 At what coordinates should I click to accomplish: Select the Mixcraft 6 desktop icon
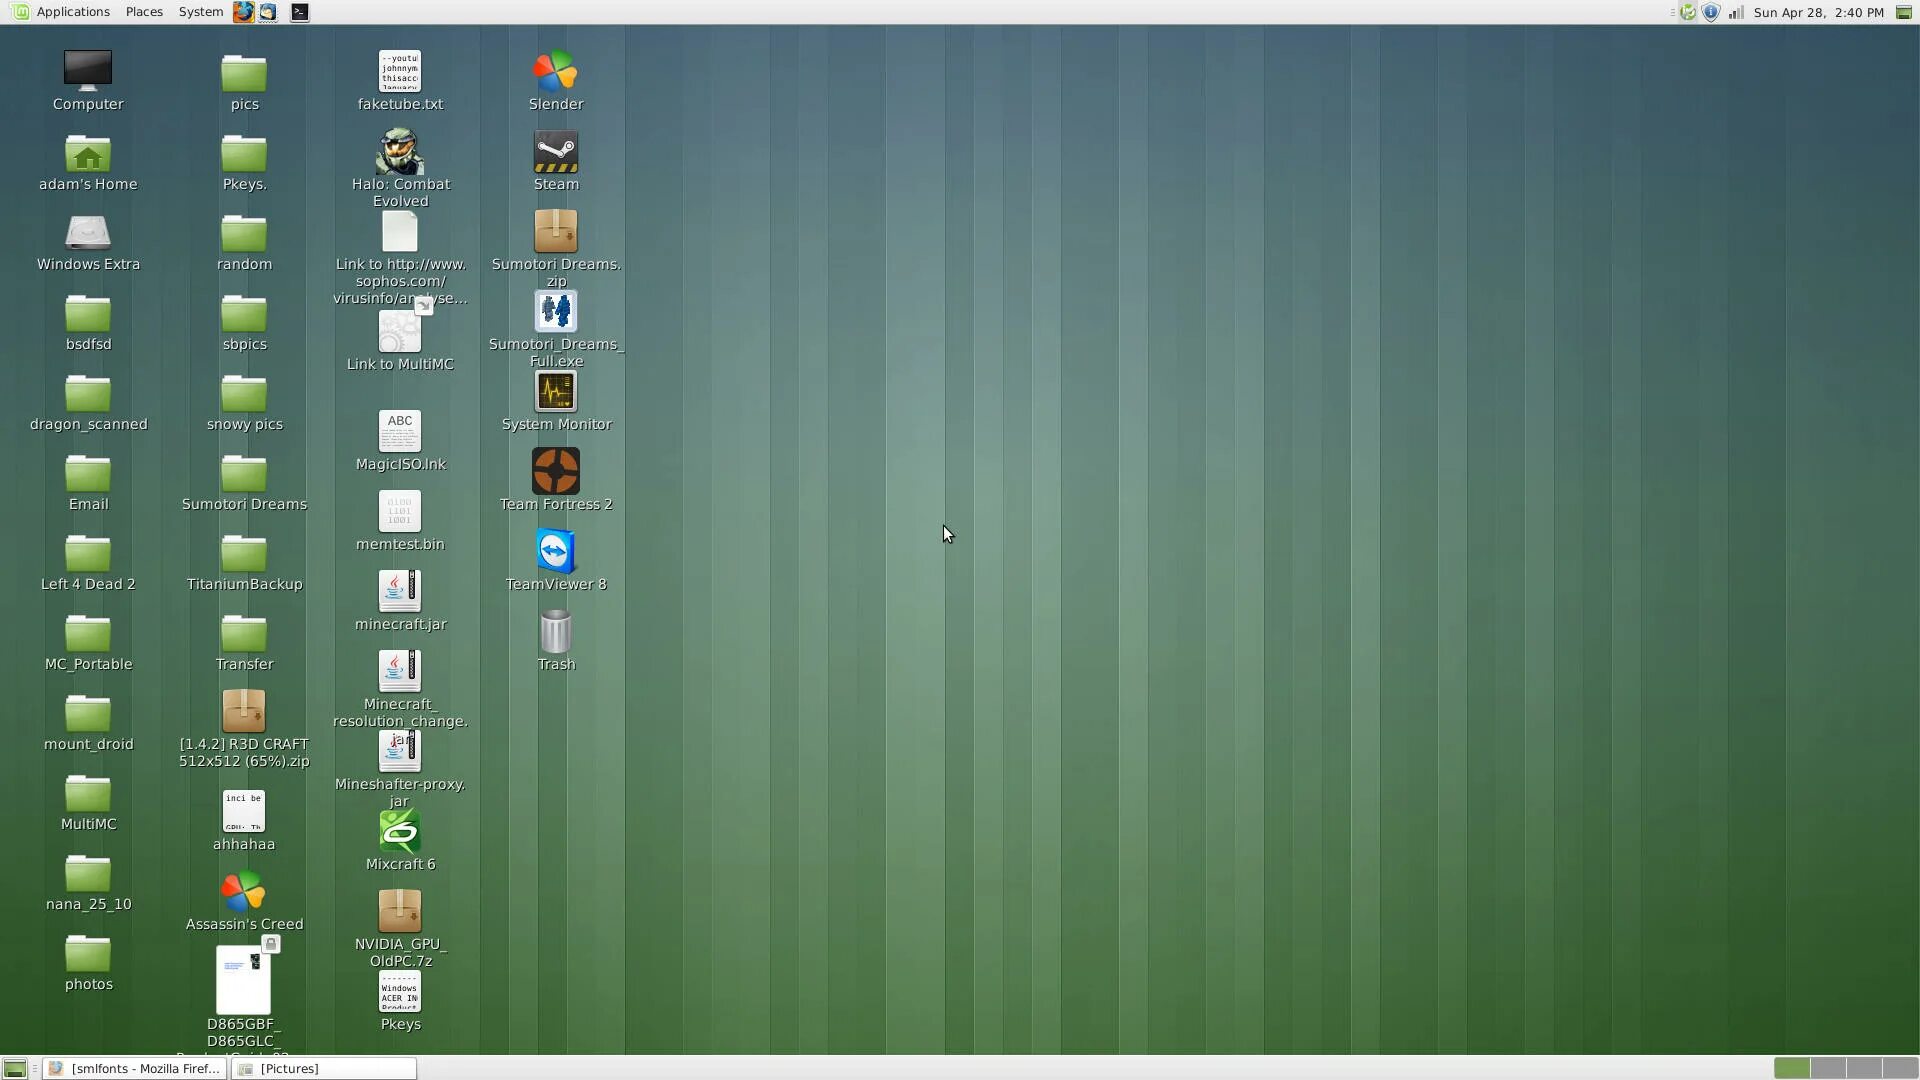click(x=400, y=832)
